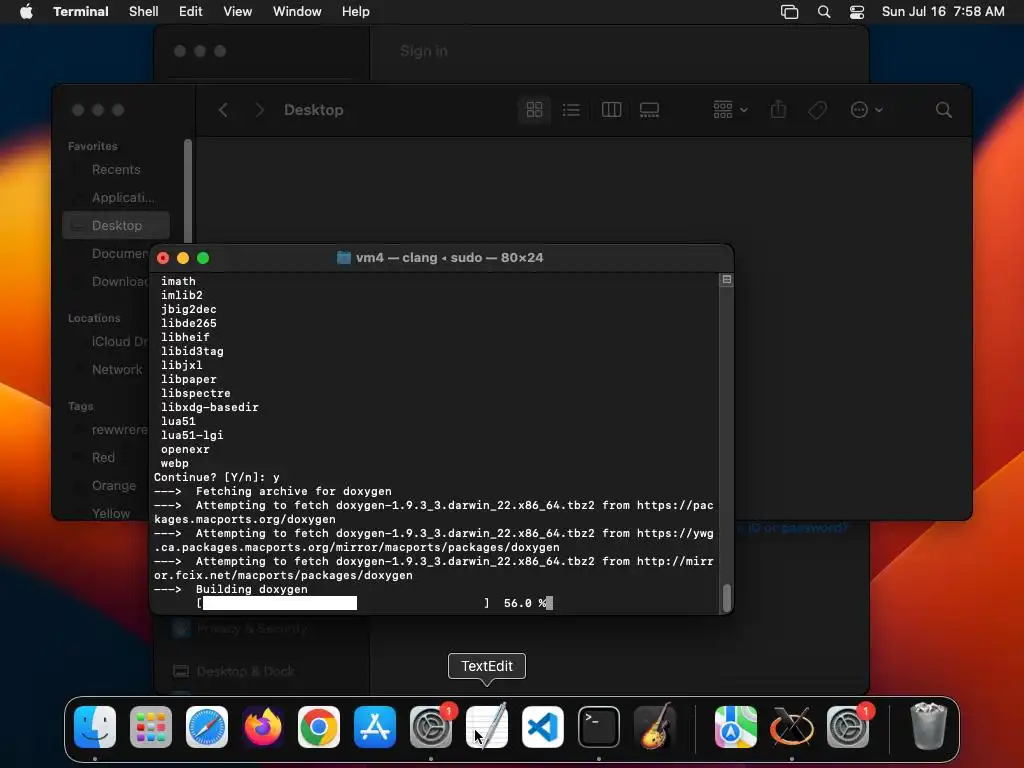Screen dimensions: 1024x768
Task: Open Finder from the Dock
Action: (95, 727)
